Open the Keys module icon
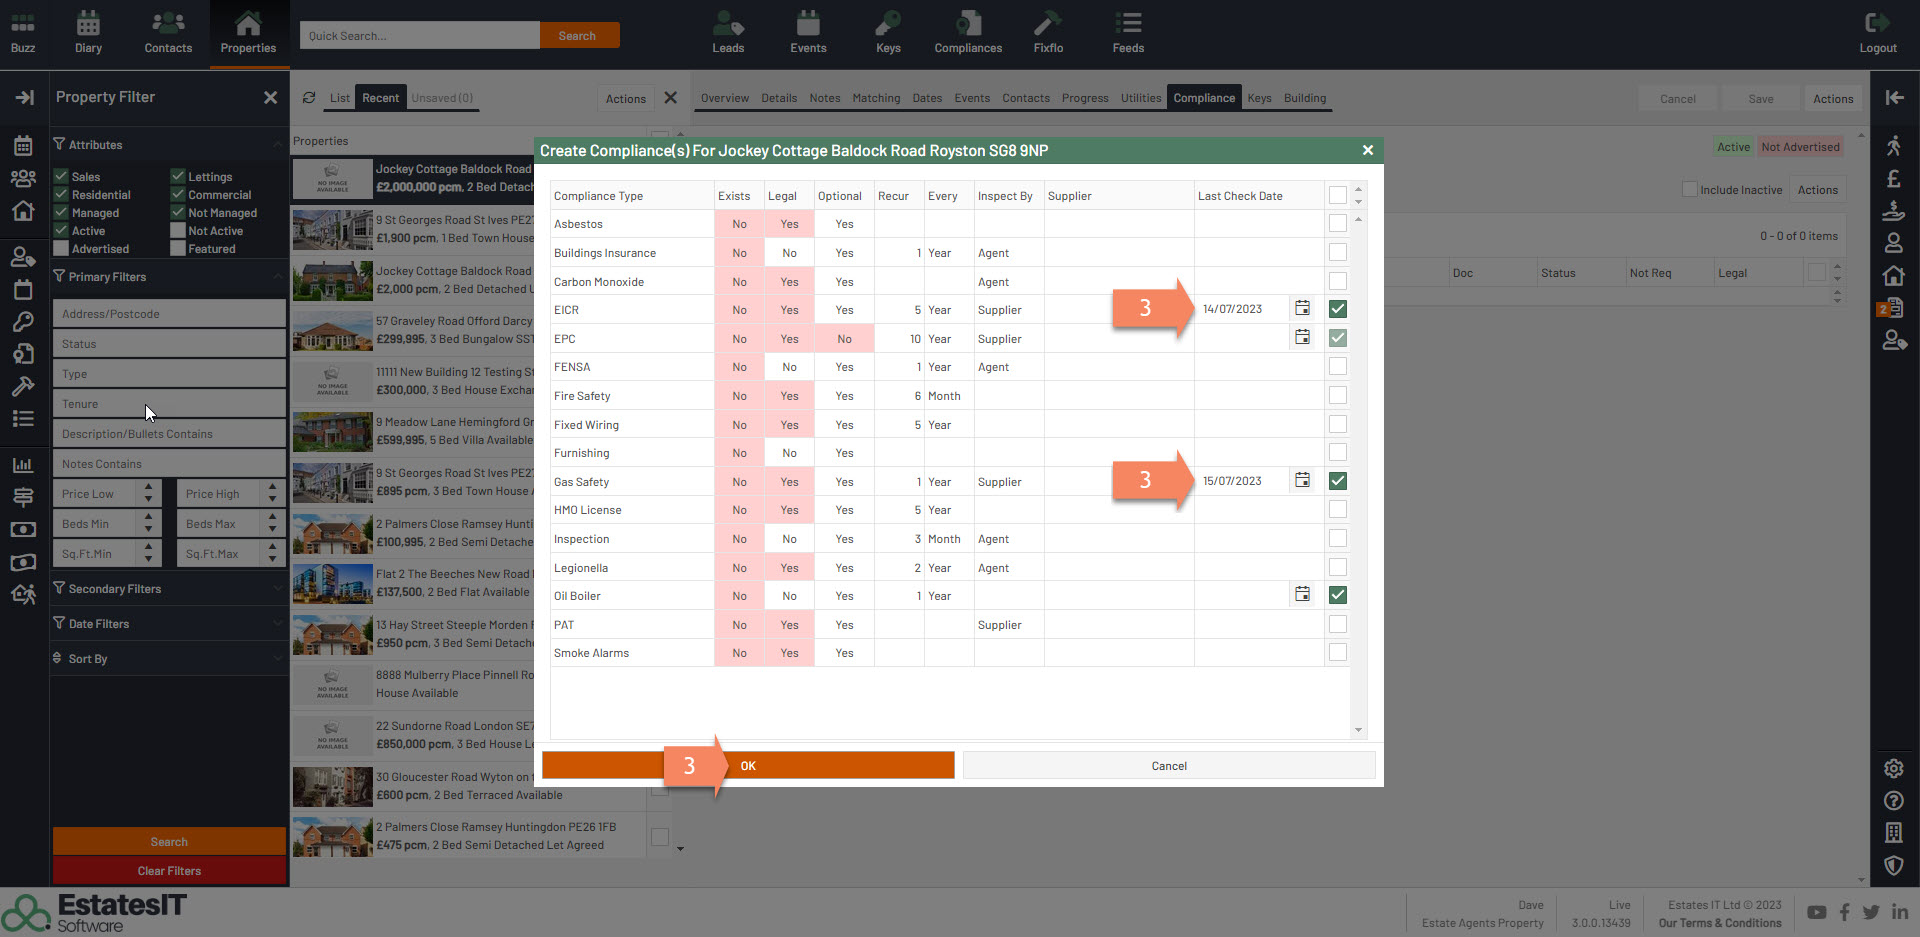 [x=888, y=24]
